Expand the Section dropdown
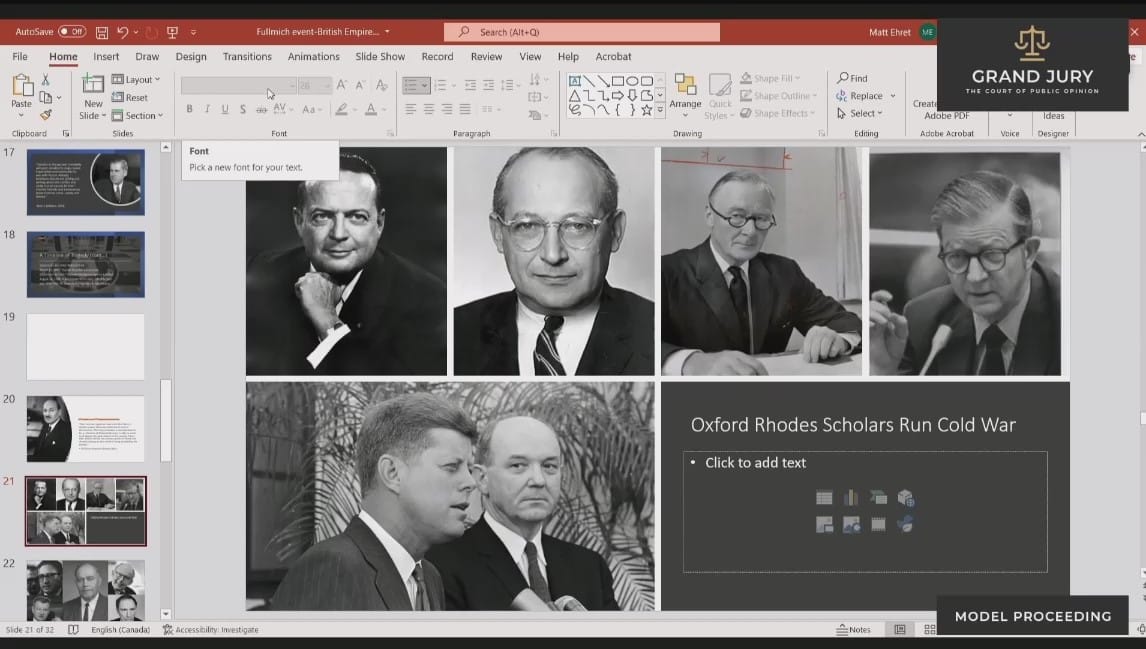 tap(135, 115)
